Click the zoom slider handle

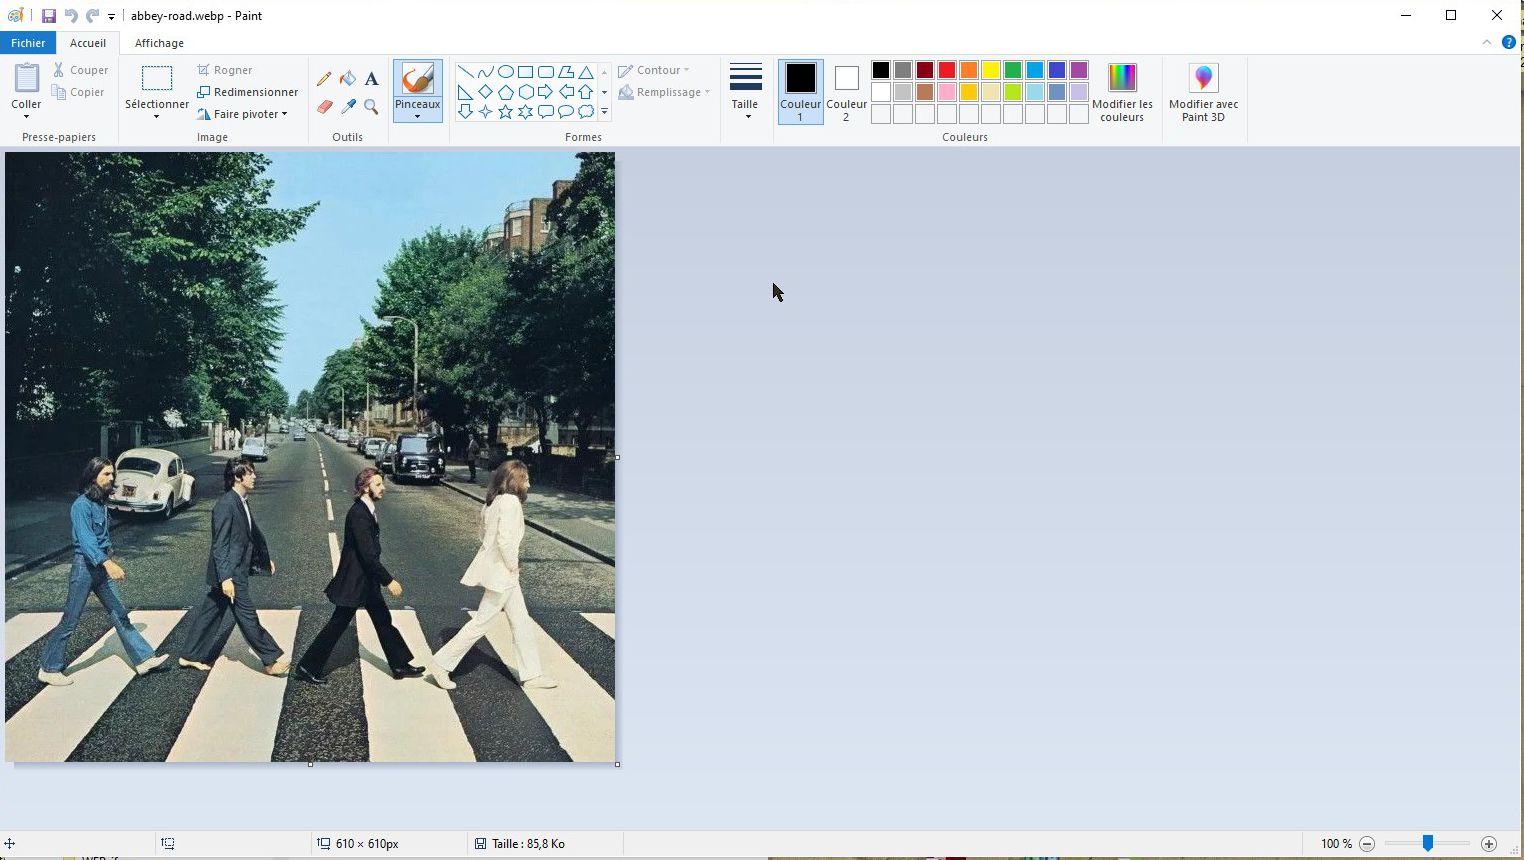pos(1428,844)
